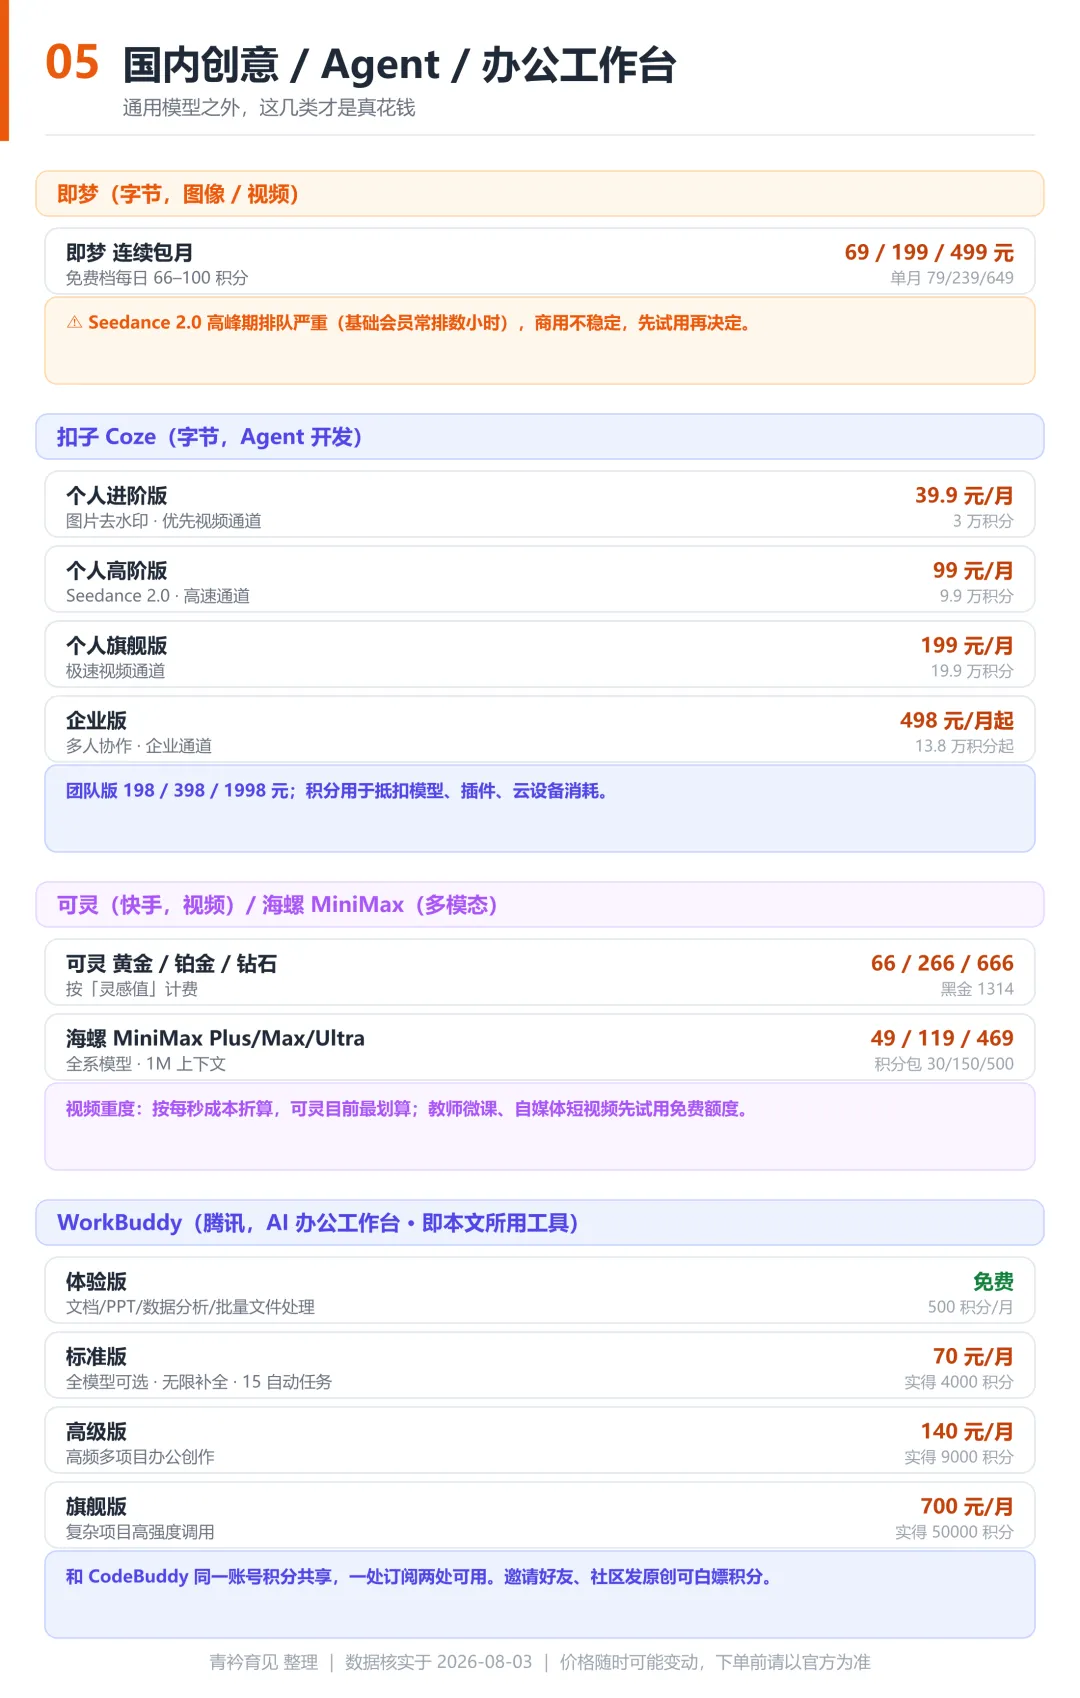The width and height of the screenshot is (1080, 1698).
Task: Click the 个人高阶版 plan name
Action: (x=116, y=571)
